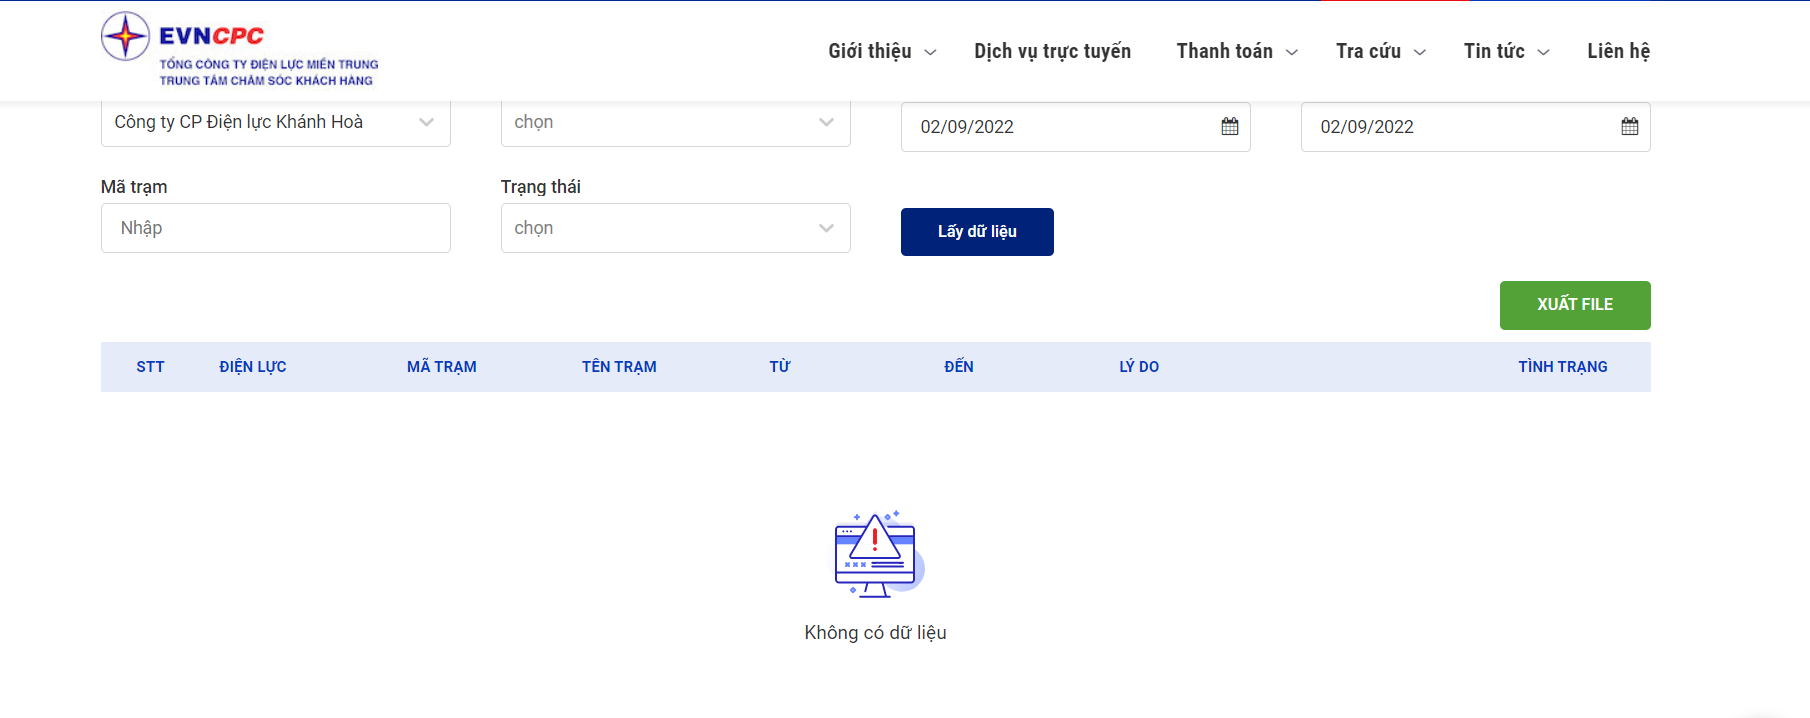Click the EVNCPC star logo icon
The height and width of the screenshot is (718, 1810).
tap(126, 37)
